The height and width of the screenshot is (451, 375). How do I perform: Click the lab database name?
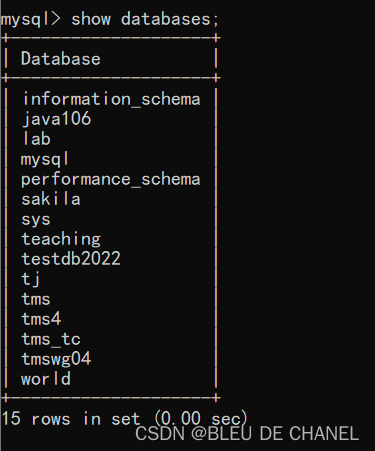(36, 139)
